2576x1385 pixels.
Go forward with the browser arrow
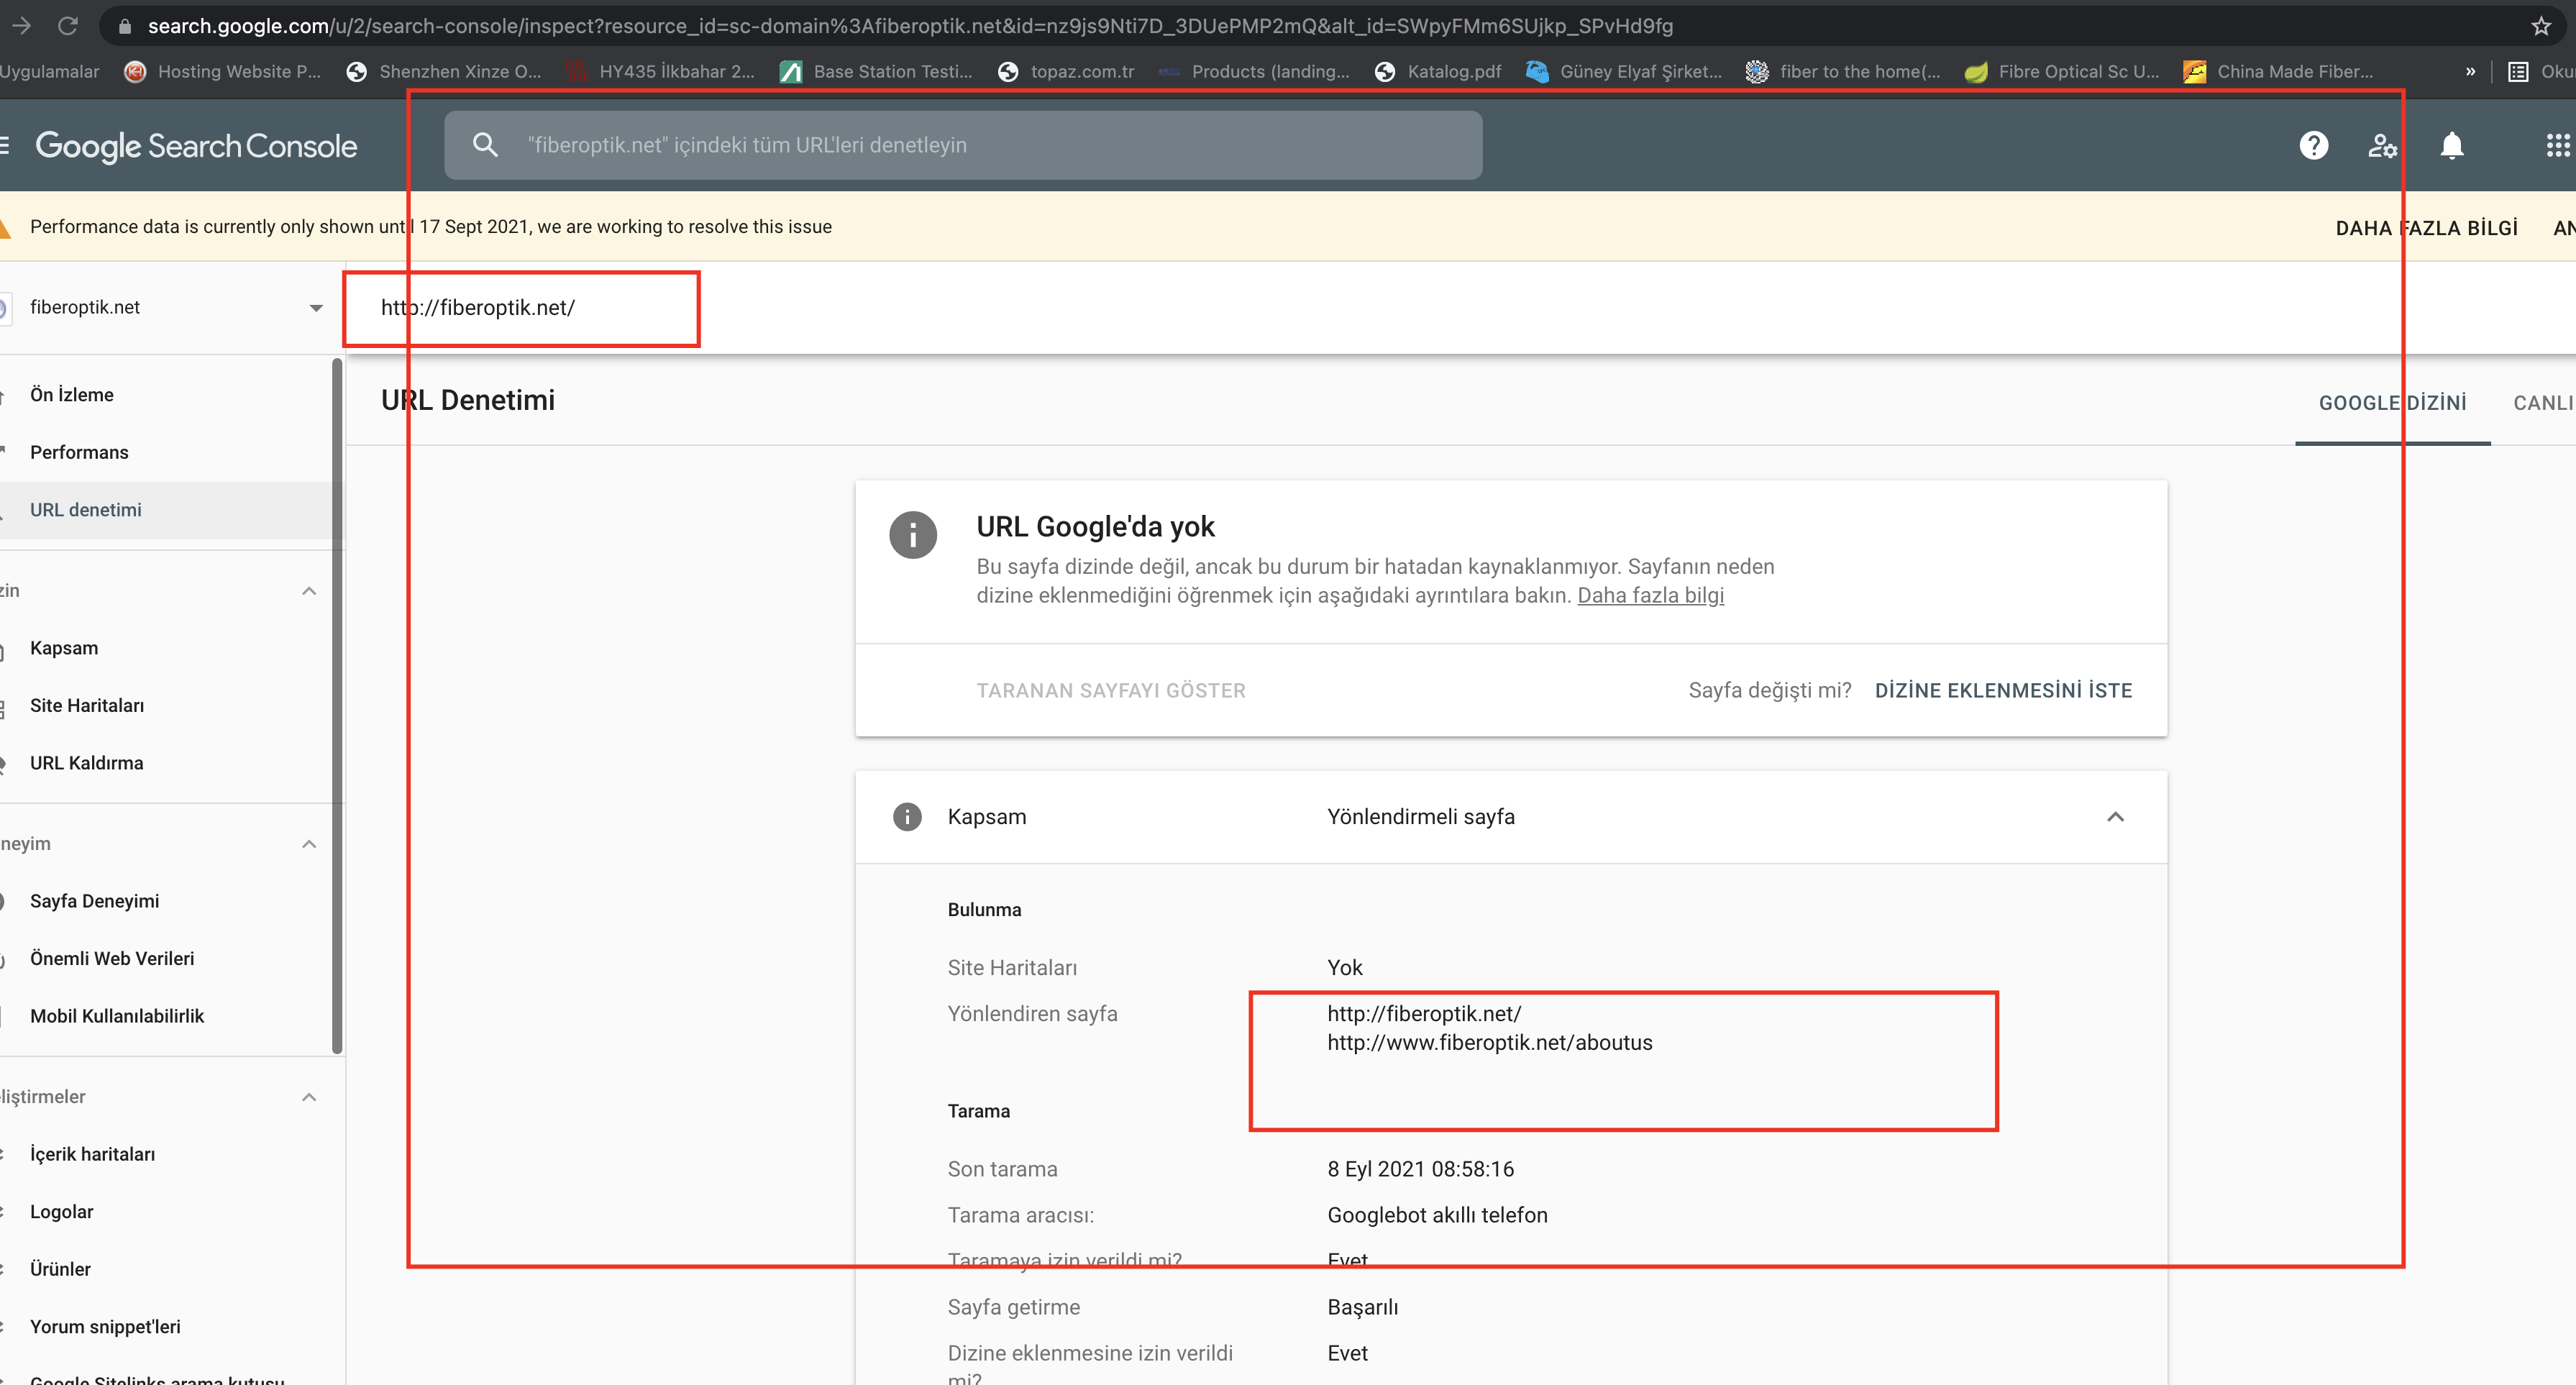(x=21, y=26)
